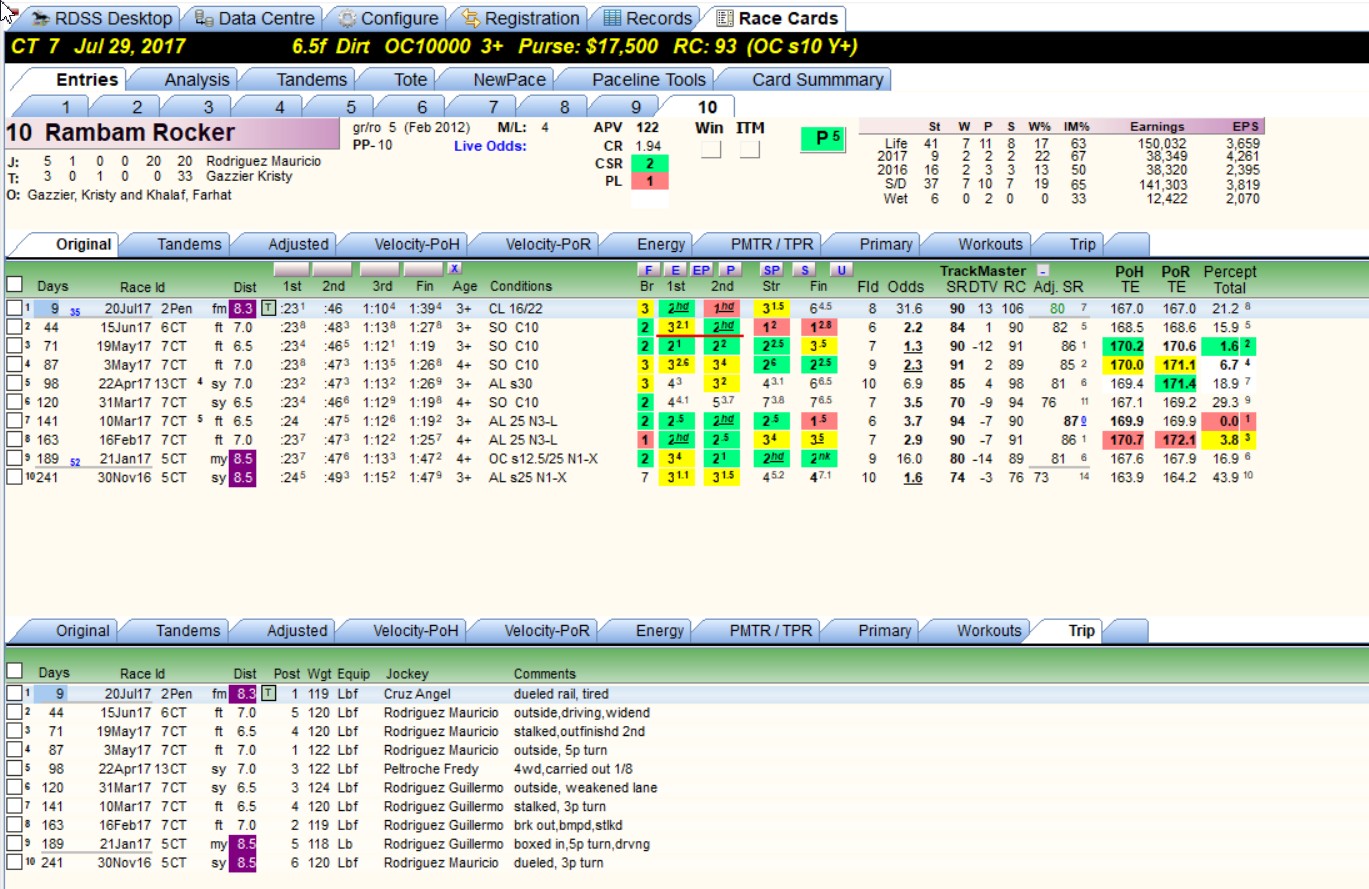Click the F pace filter button

(x=647, y=270)
